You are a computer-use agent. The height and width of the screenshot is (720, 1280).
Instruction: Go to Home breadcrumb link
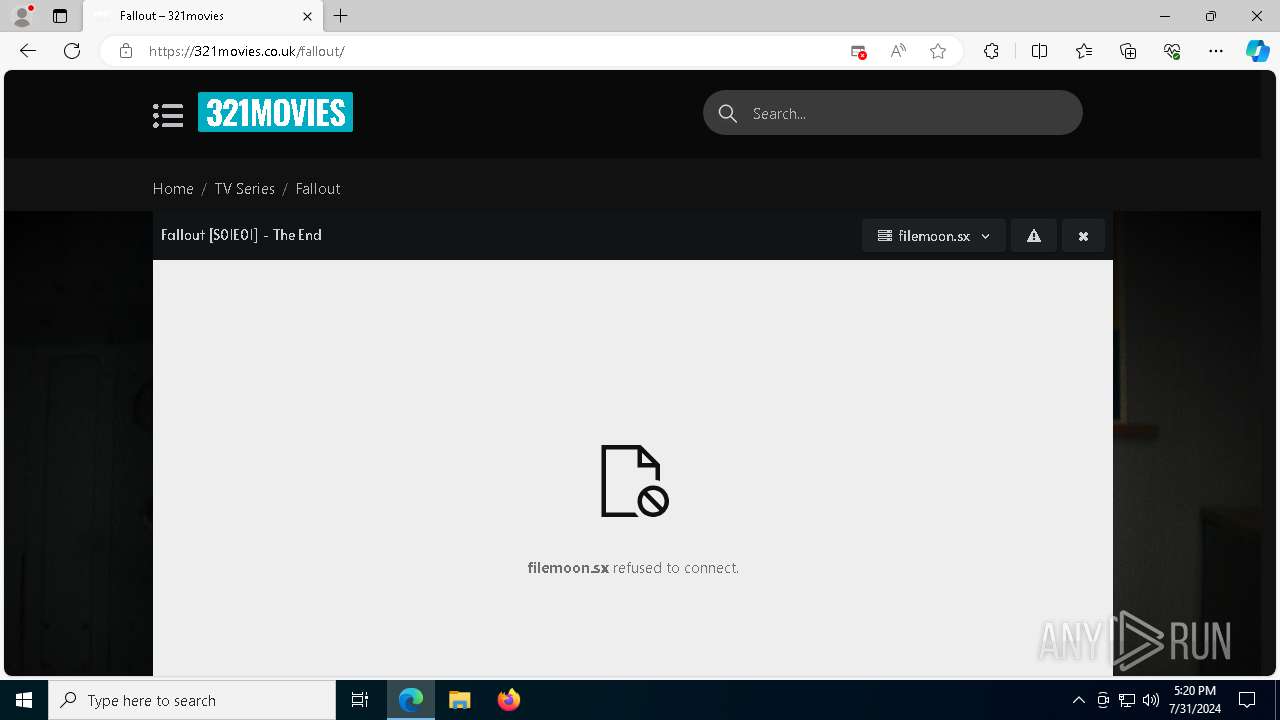click(173, 188)
